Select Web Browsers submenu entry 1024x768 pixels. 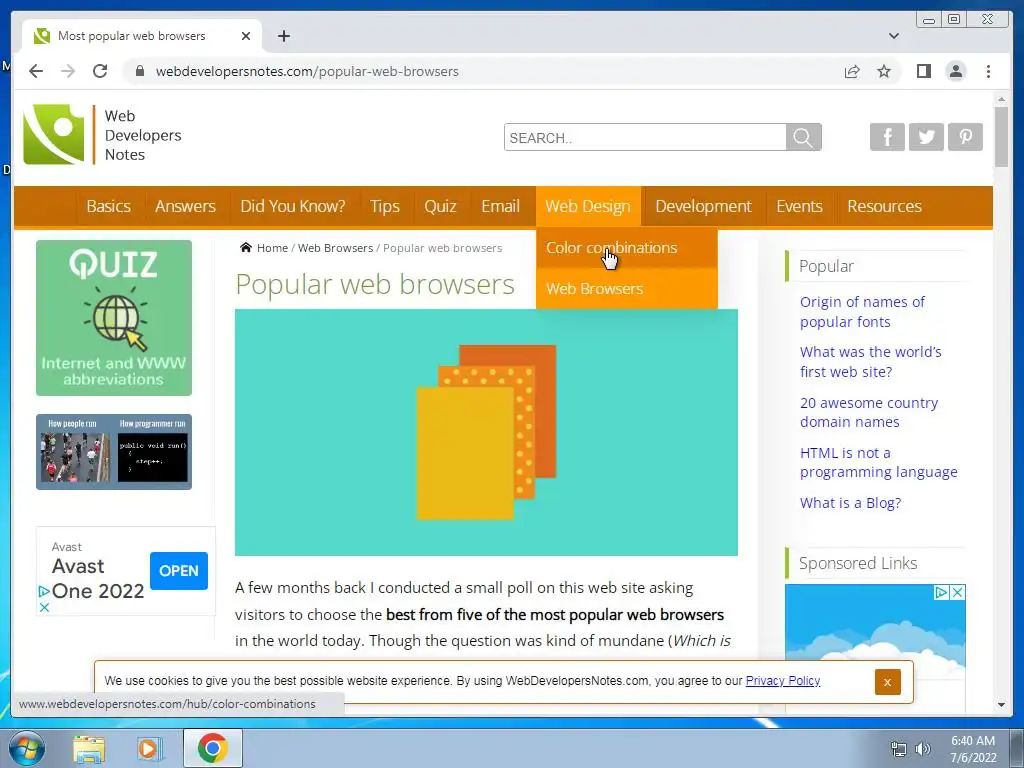pos(626,289)
